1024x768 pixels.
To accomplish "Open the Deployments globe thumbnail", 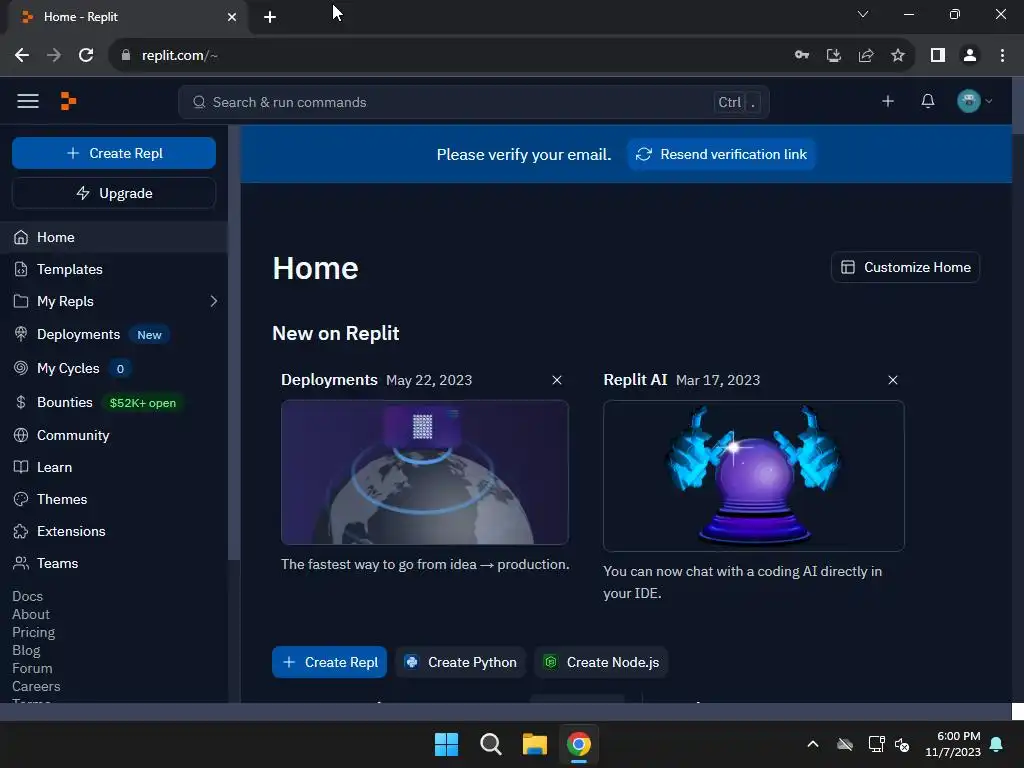I will point(424,472).
